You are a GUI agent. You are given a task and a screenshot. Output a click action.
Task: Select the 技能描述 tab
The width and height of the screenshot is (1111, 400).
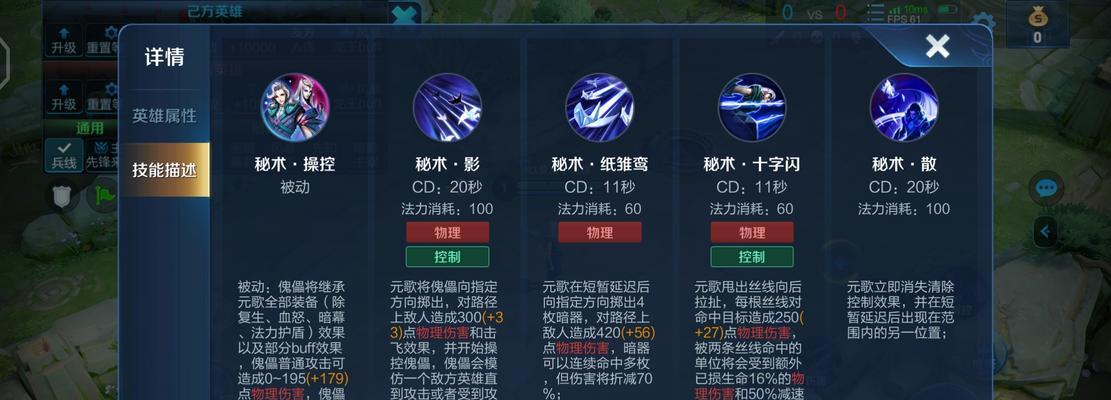[164, 170]
